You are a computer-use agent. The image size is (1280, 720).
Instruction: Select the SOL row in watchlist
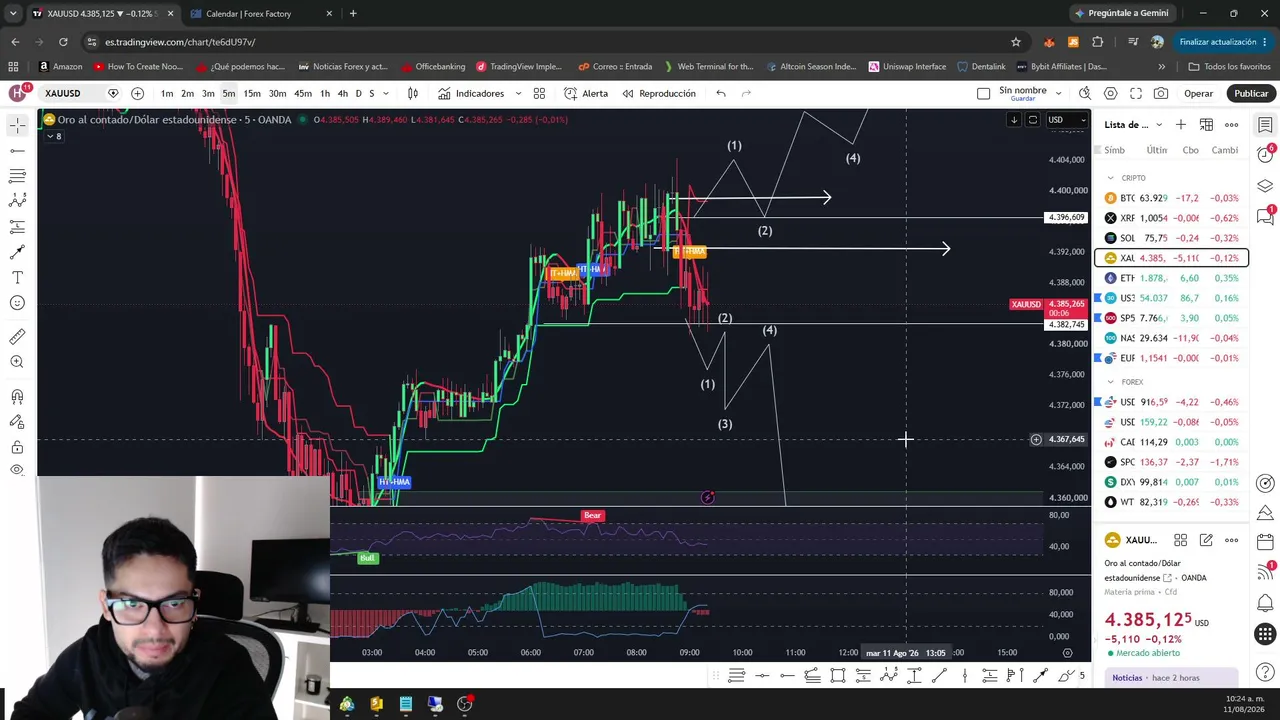point(1172,238)
